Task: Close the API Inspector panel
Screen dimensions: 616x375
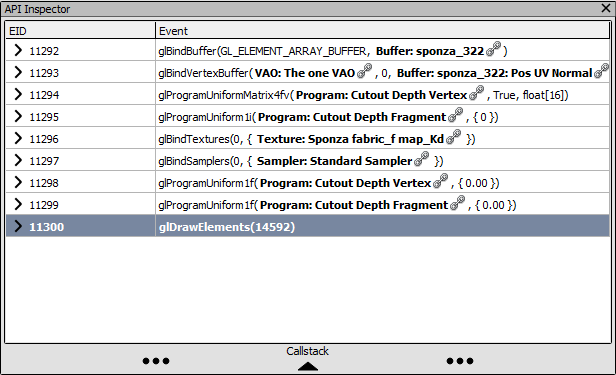Action: coord(606,8)
